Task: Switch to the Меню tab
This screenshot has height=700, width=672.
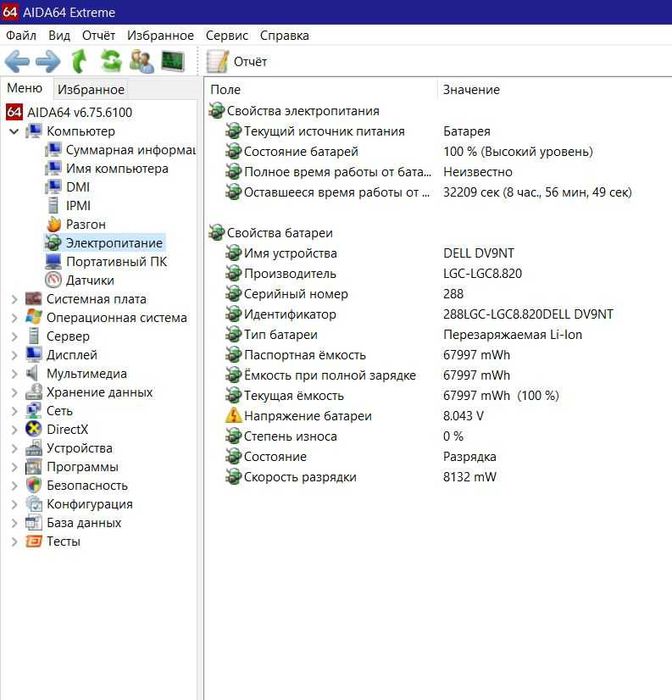Action: pos(25,88)
